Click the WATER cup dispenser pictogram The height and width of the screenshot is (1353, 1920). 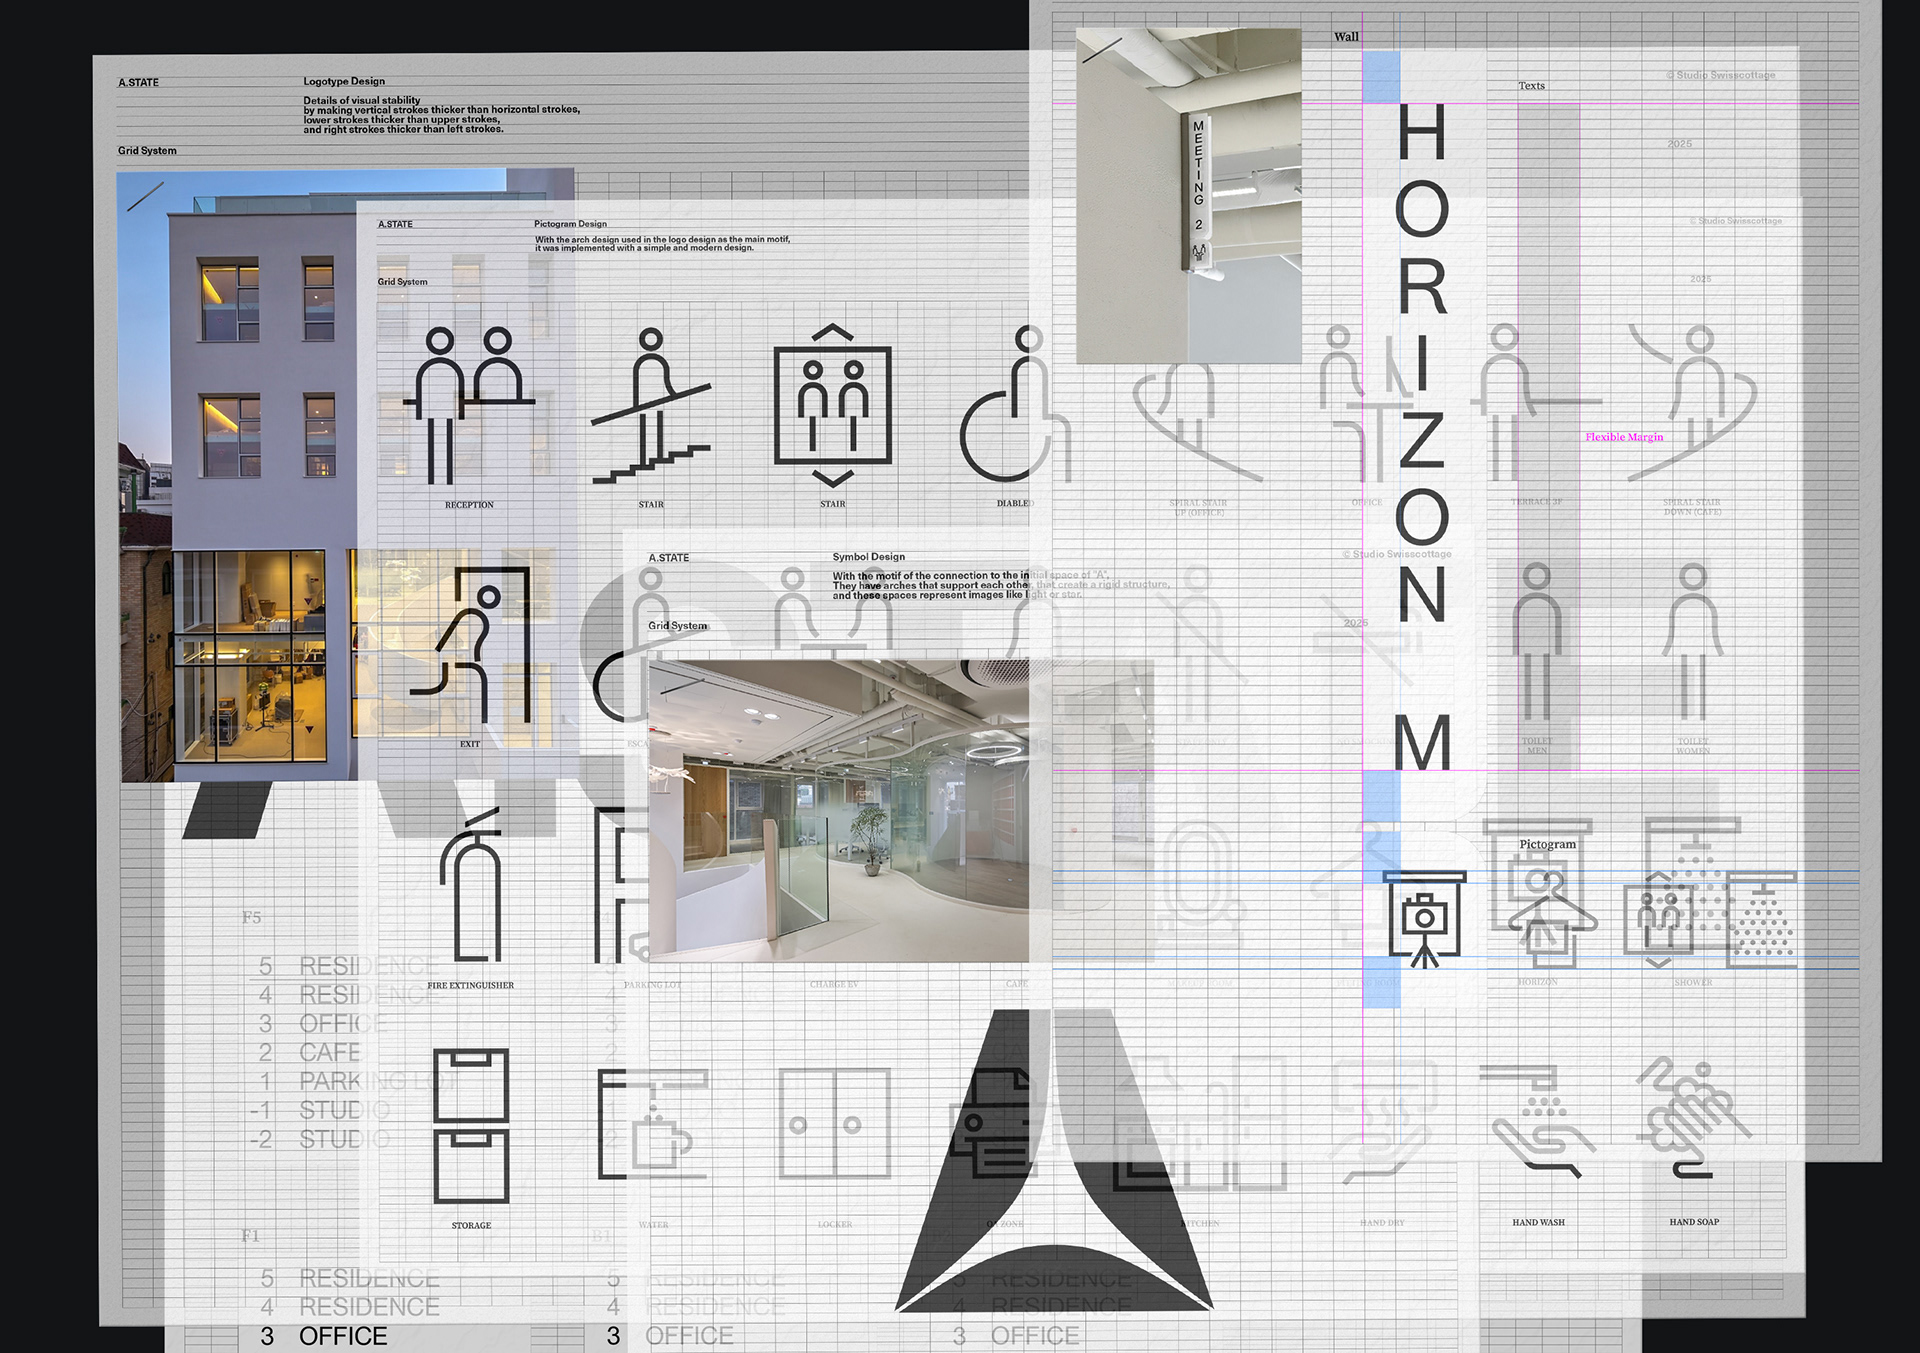point(653,1124)
